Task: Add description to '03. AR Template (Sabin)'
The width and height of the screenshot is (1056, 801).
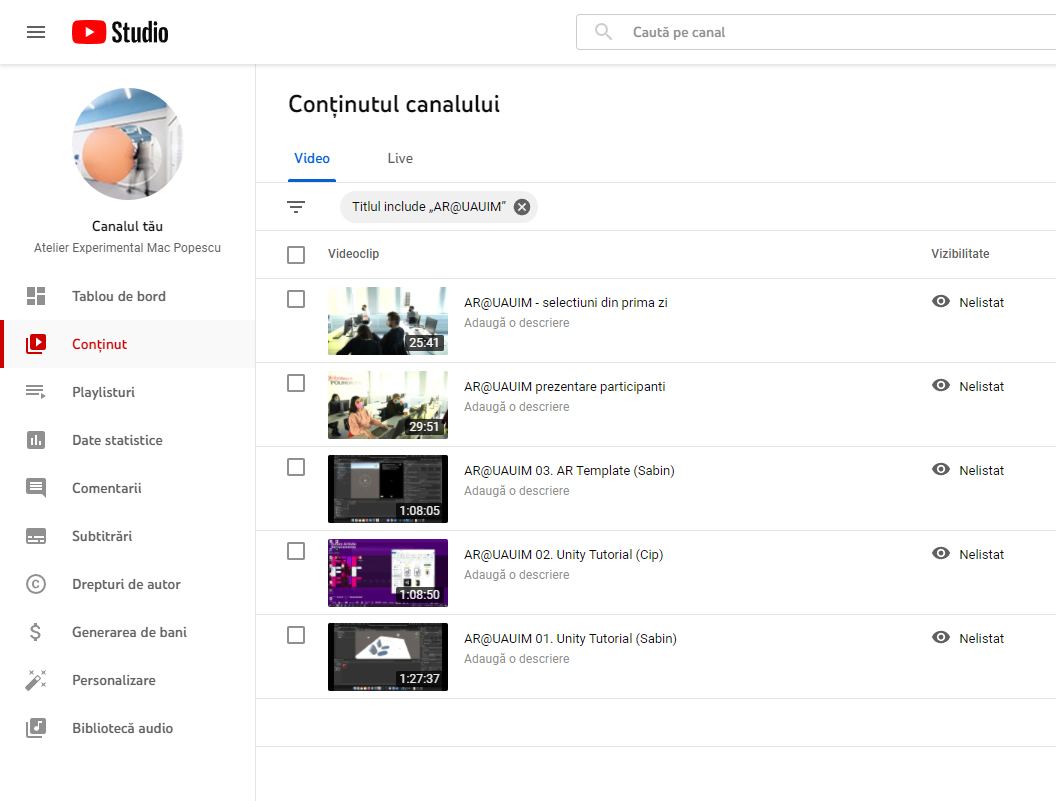Action: point(517,490)
